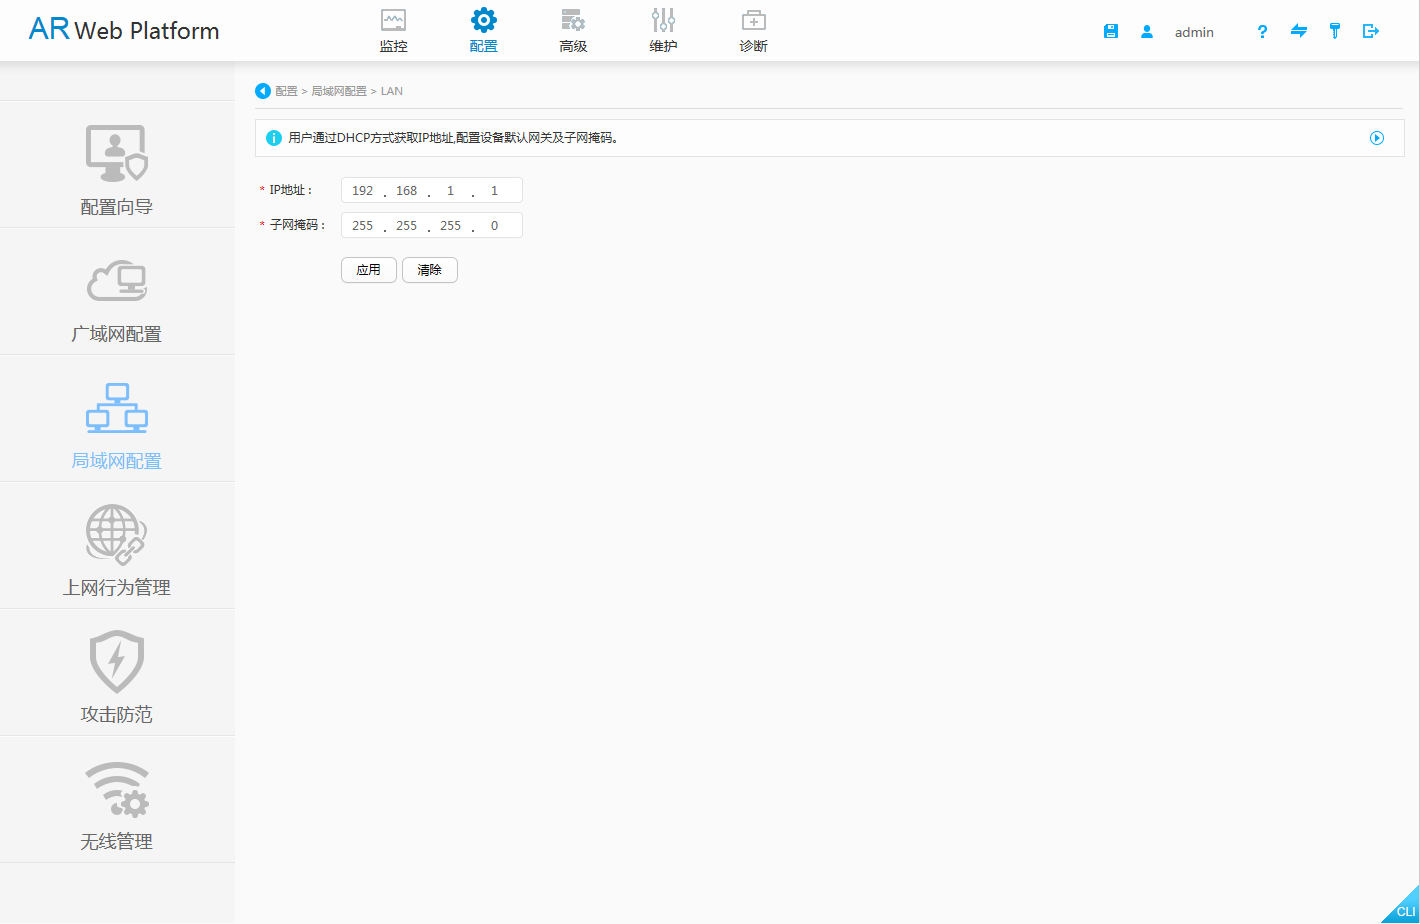
Task: Expand the info banner with arrow button
Action: pos(1377,138)
